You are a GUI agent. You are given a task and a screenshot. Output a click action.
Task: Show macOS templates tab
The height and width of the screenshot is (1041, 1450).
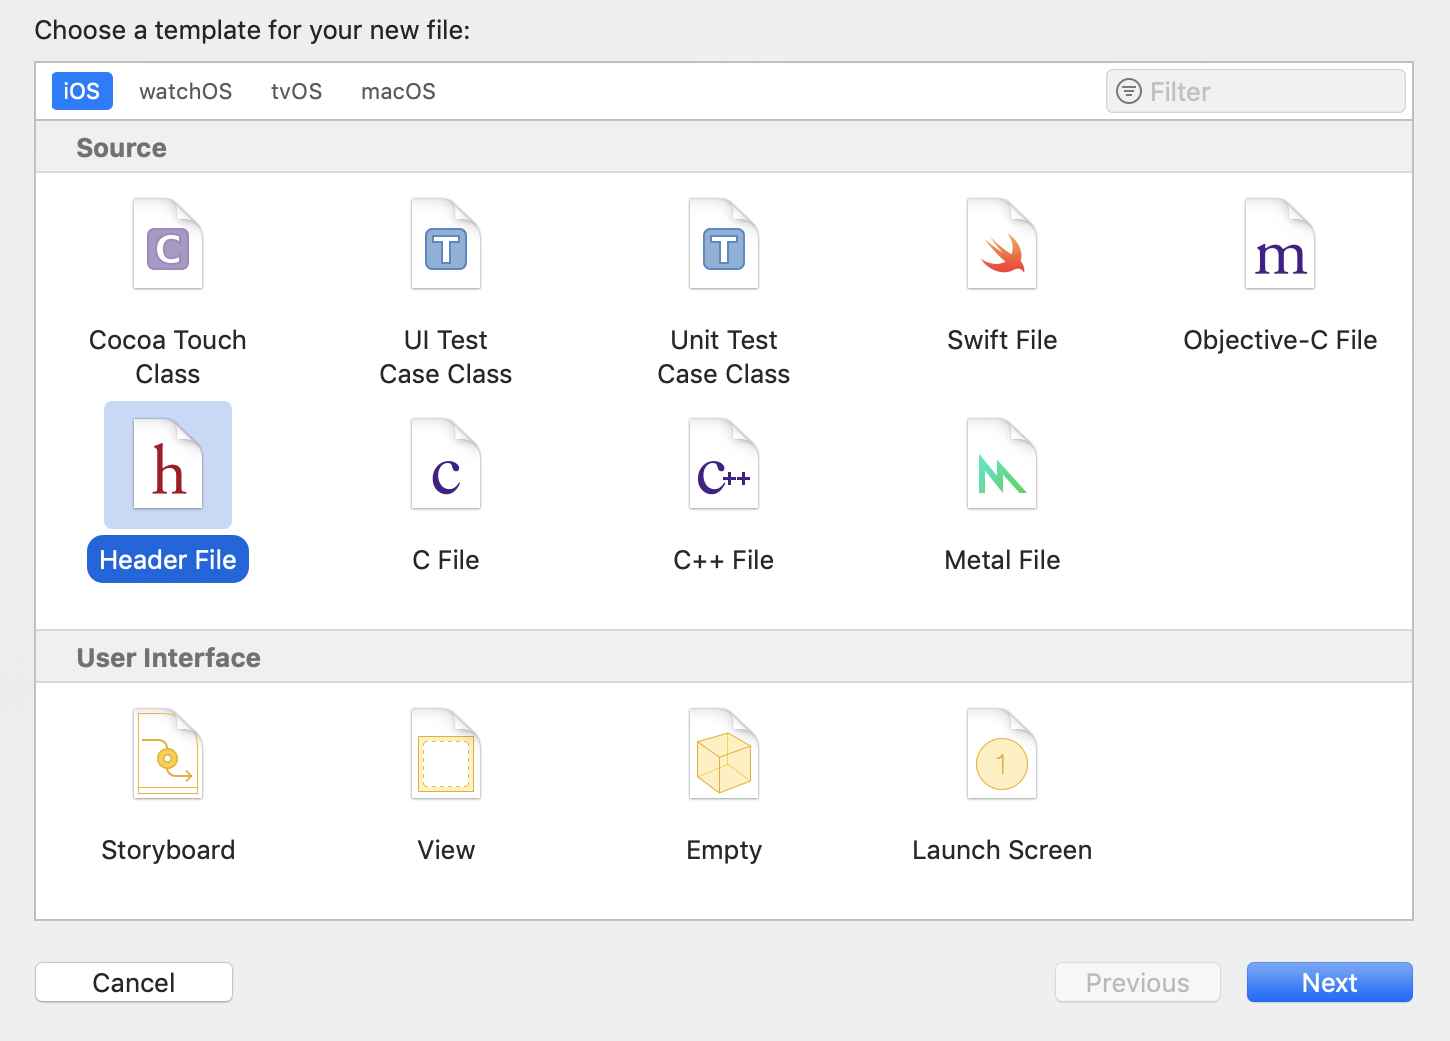(x=399, y=91)
